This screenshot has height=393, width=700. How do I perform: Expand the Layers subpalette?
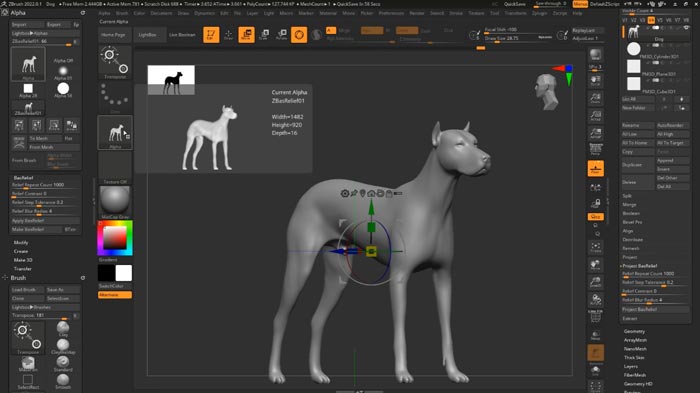click(630, 366)
